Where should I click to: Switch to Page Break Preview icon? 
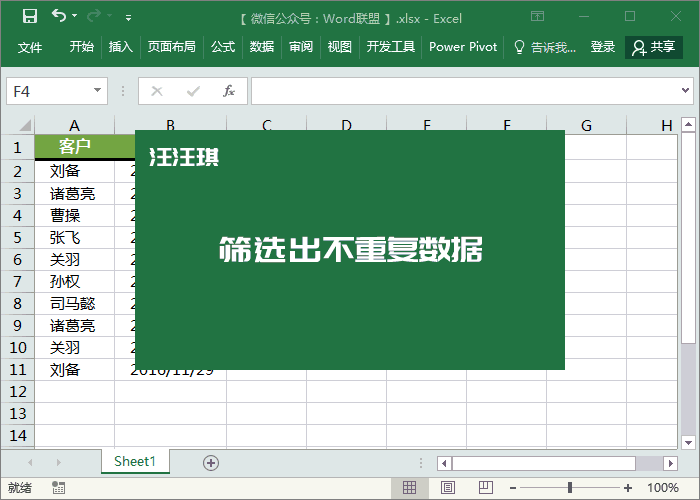click(x=486, y=488)
